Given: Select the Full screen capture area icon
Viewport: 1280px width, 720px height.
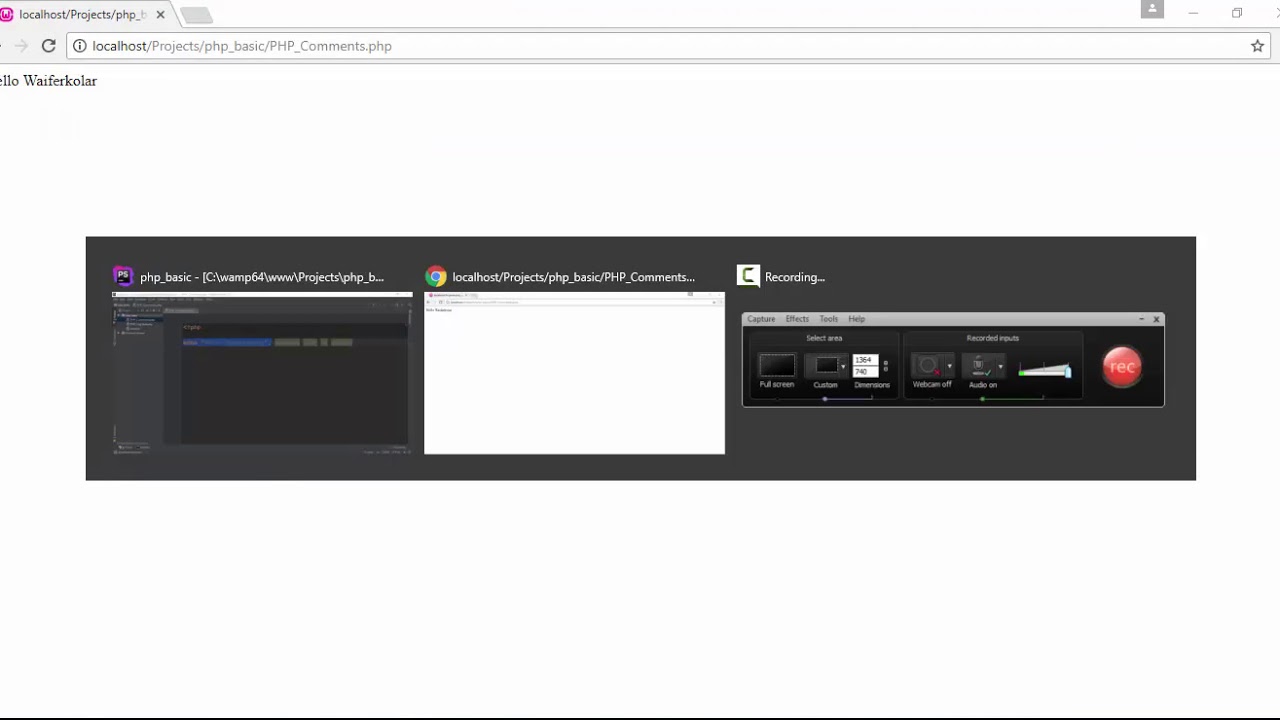Looking at the screenshot, I should click(776, 366).
